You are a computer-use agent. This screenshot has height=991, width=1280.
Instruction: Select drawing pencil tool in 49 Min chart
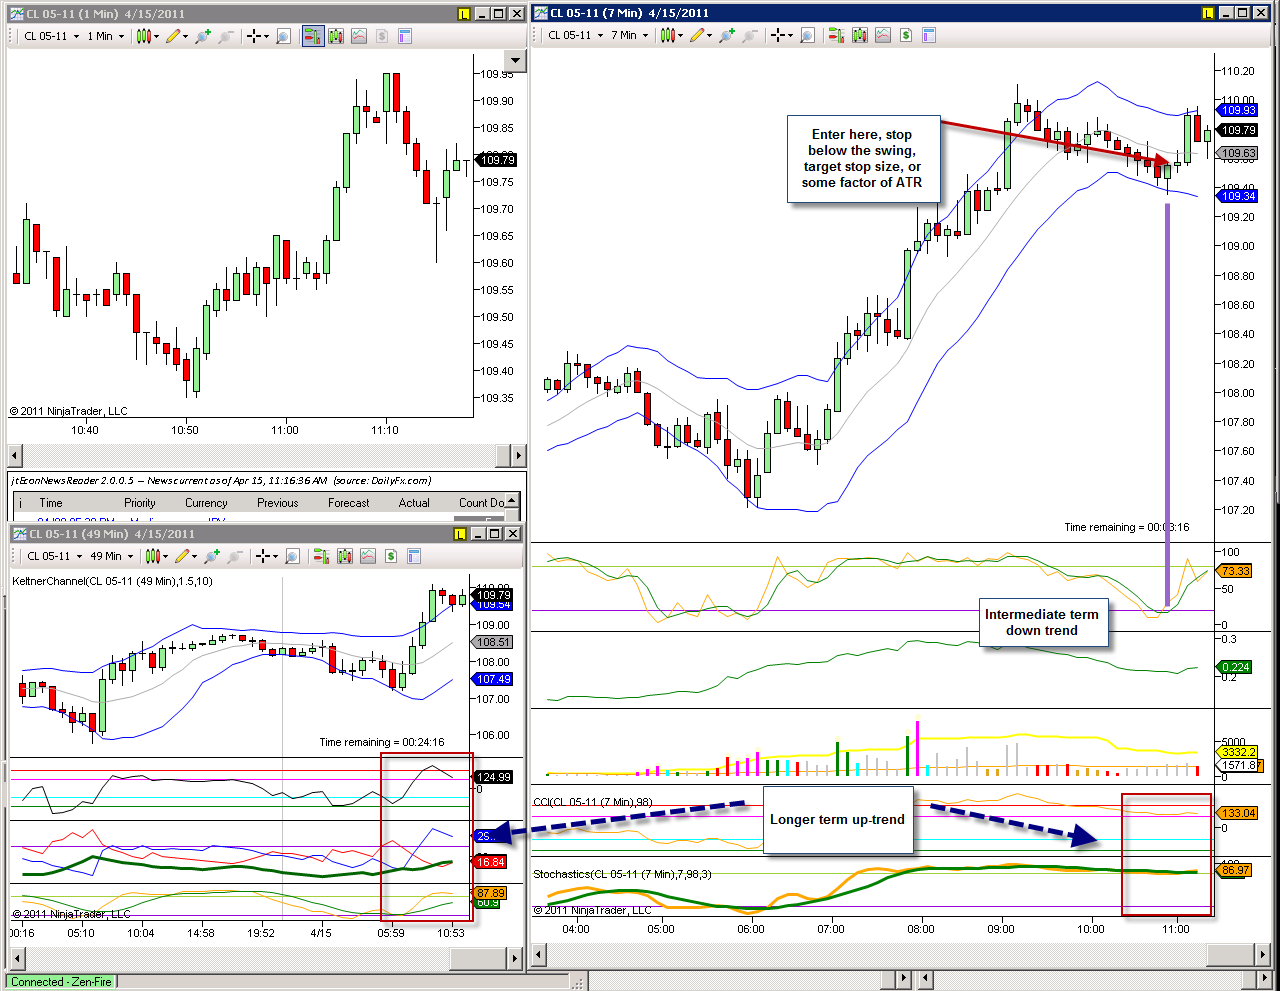[182, 556]
